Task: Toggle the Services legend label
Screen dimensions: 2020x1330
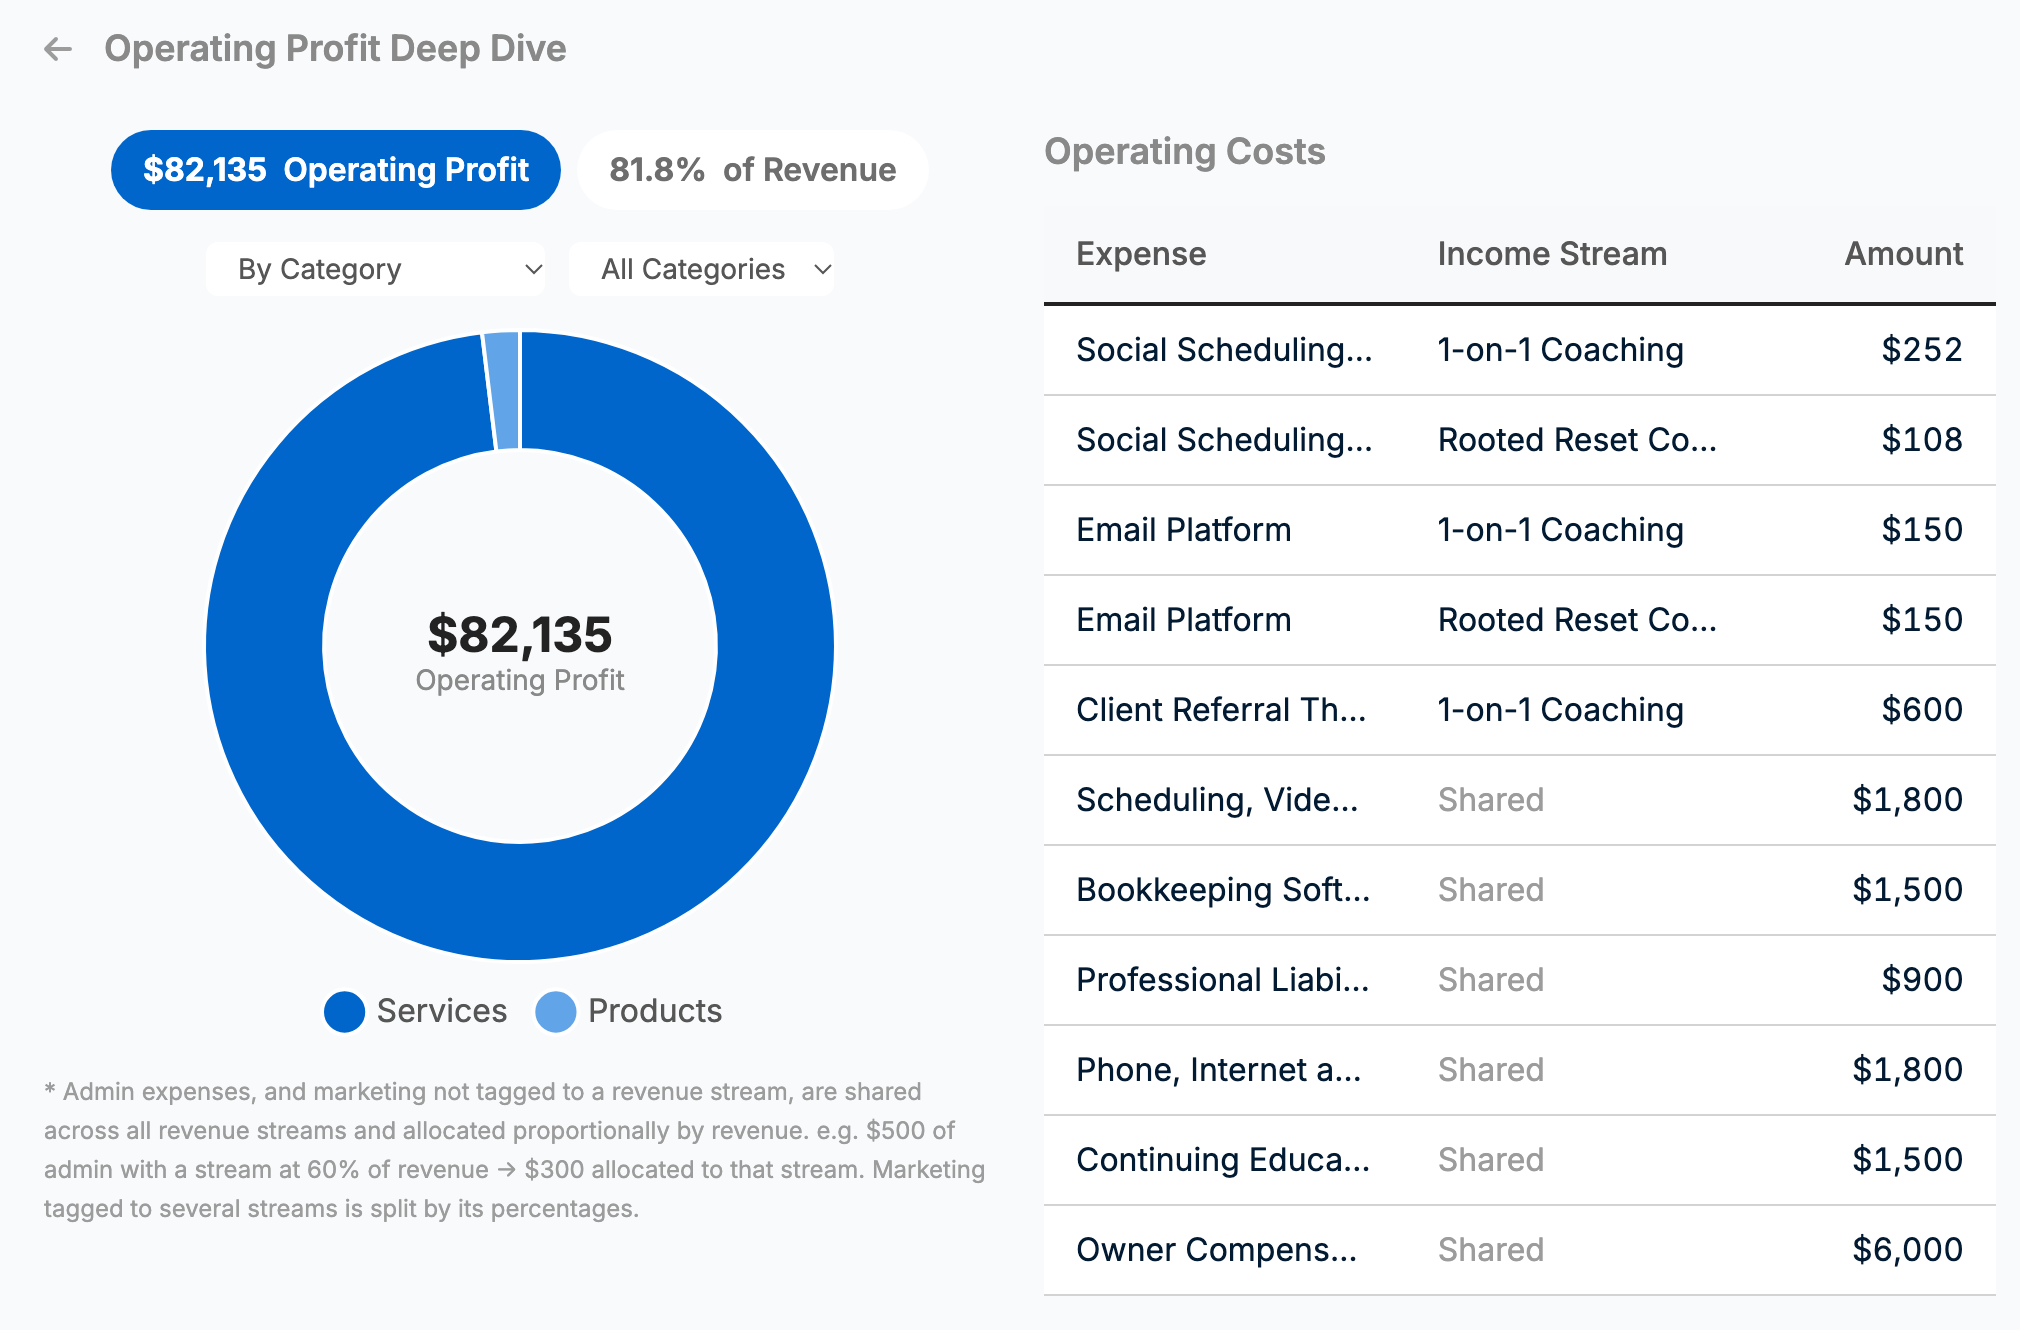Action: pos(442,1011)
